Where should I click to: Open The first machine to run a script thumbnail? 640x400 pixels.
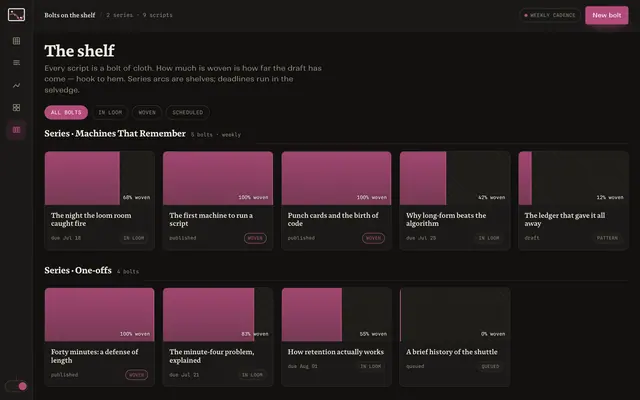point(218,178)
